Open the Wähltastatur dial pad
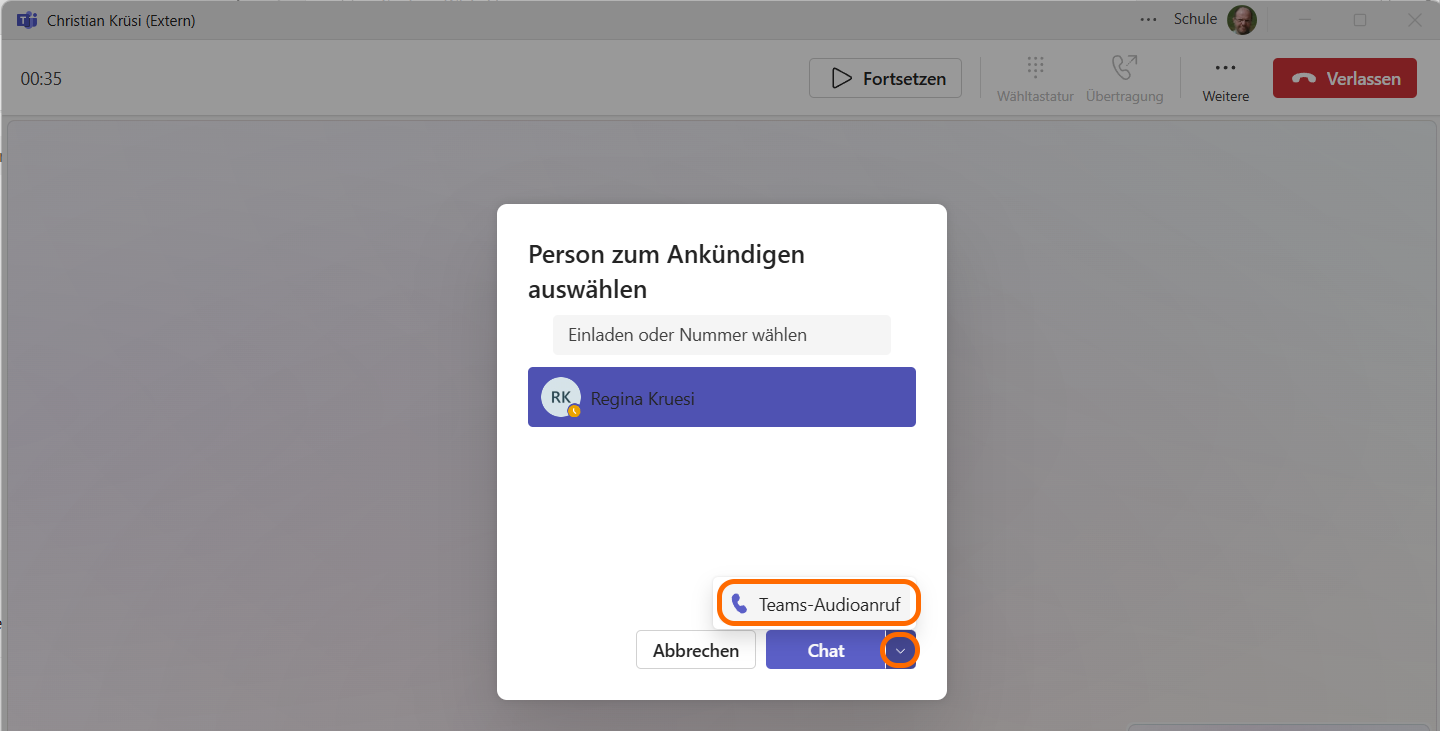This screenshot has width=1440, height=731. 1035,78
